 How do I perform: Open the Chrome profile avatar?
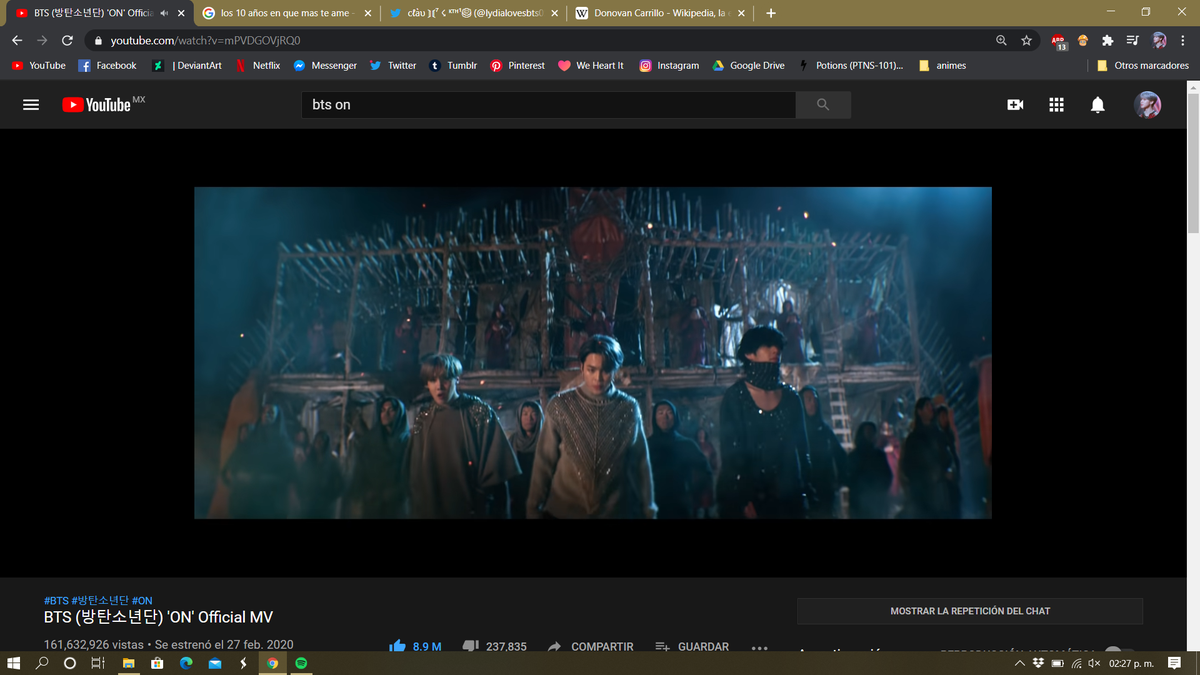(1159, 40)
